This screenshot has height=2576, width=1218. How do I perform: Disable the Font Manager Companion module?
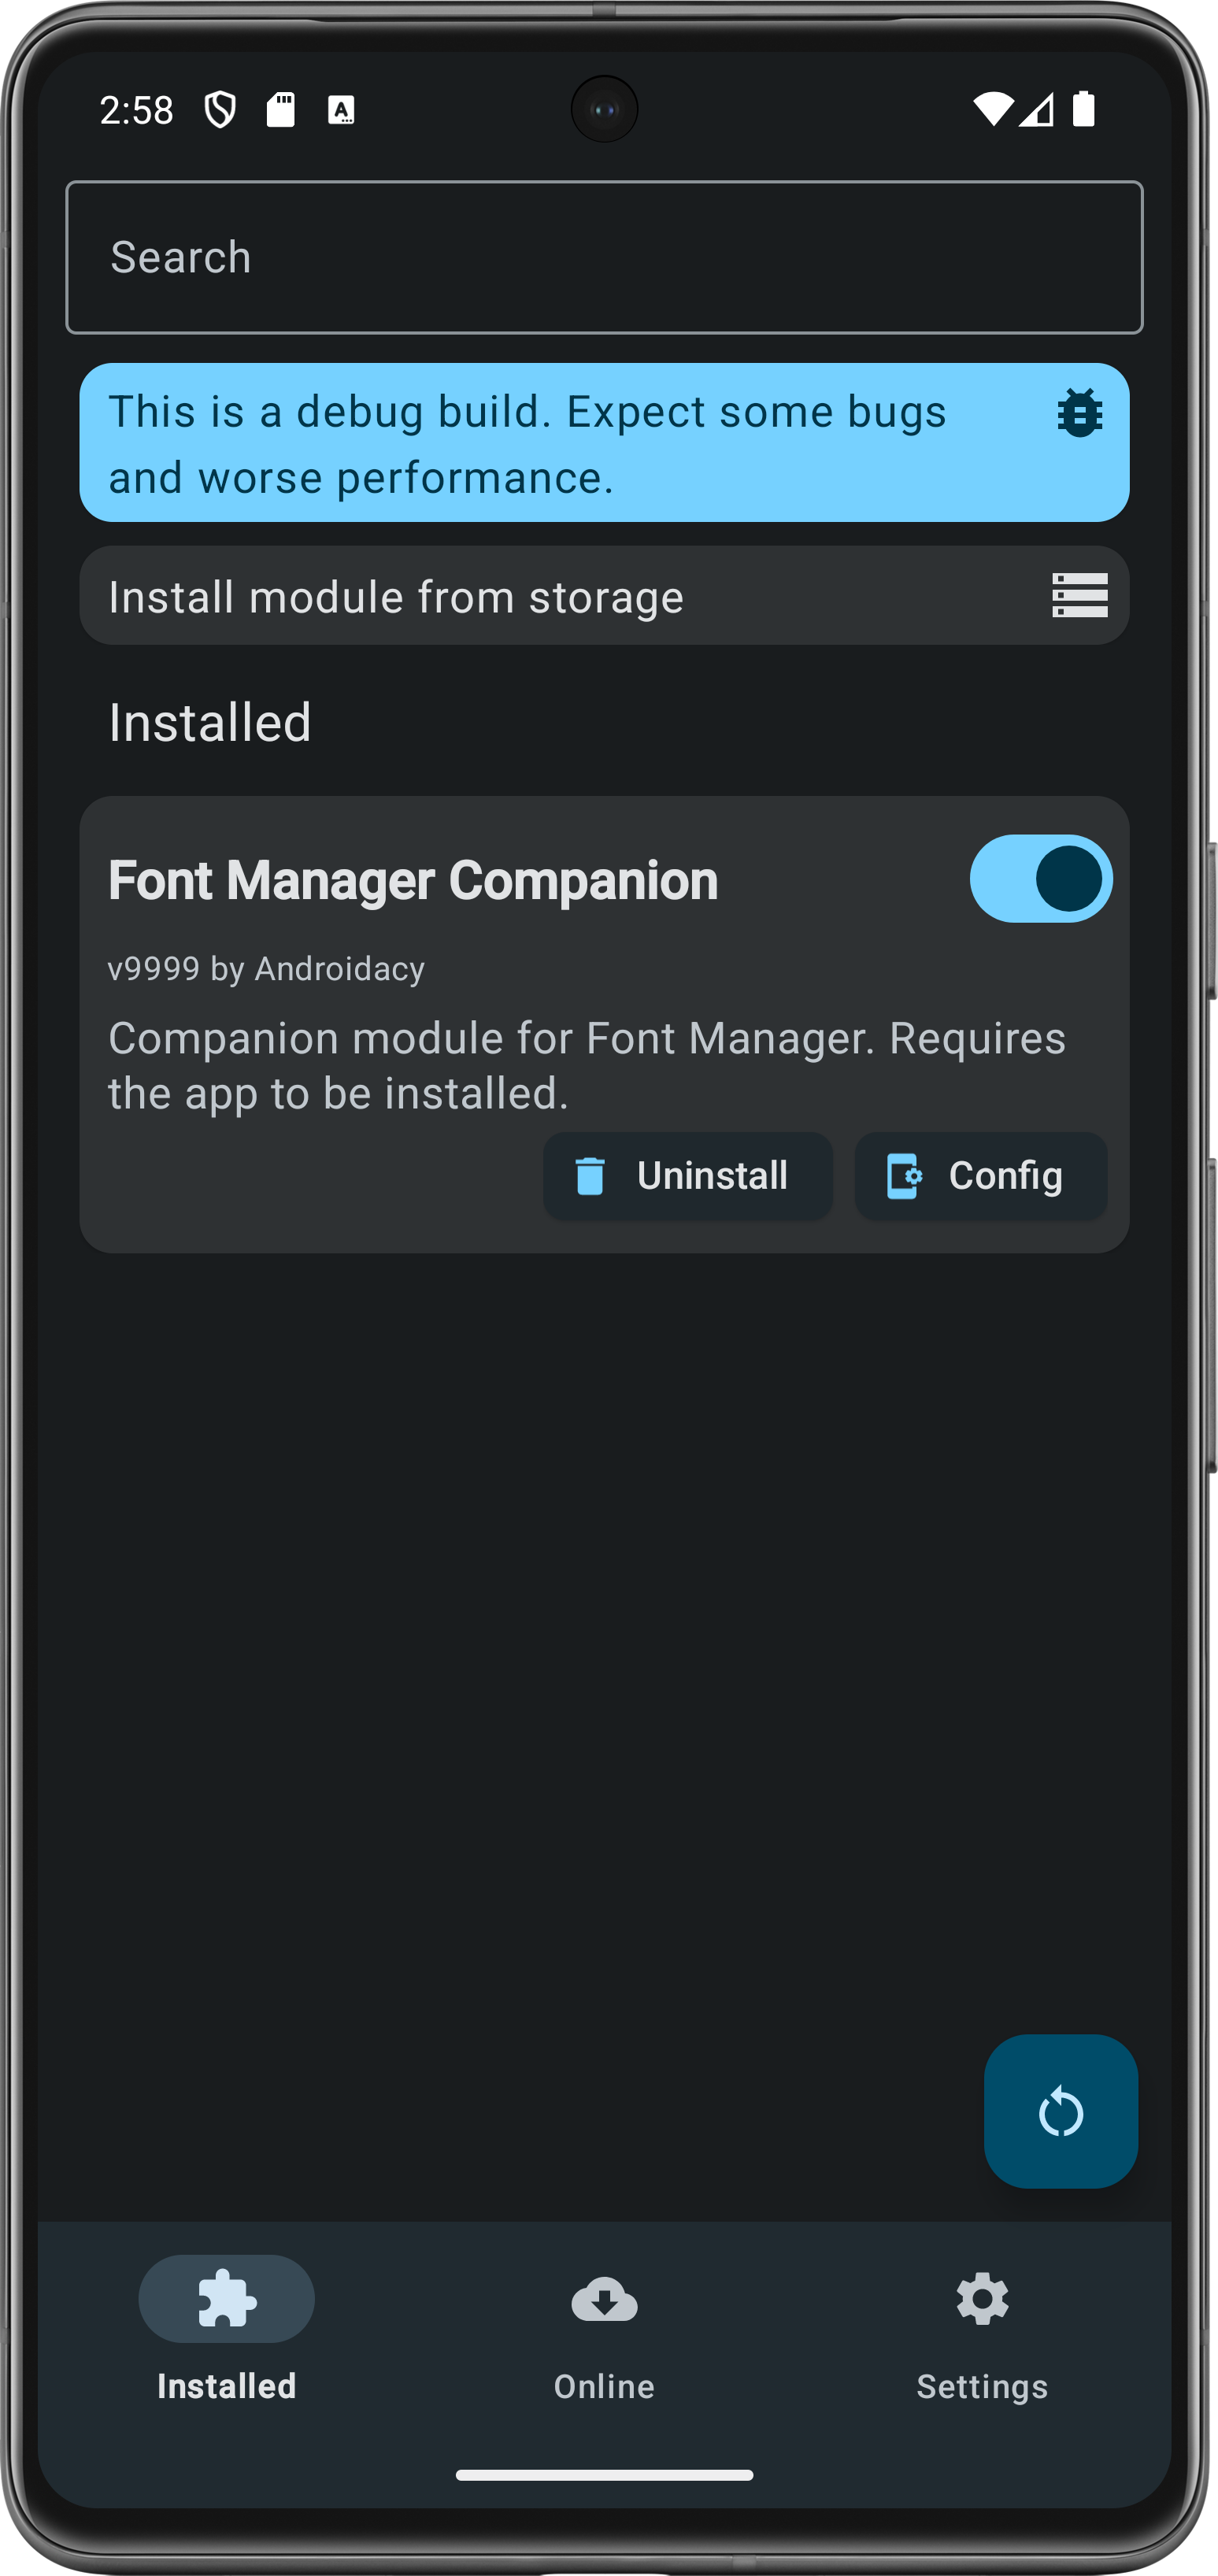(1040, 879)
